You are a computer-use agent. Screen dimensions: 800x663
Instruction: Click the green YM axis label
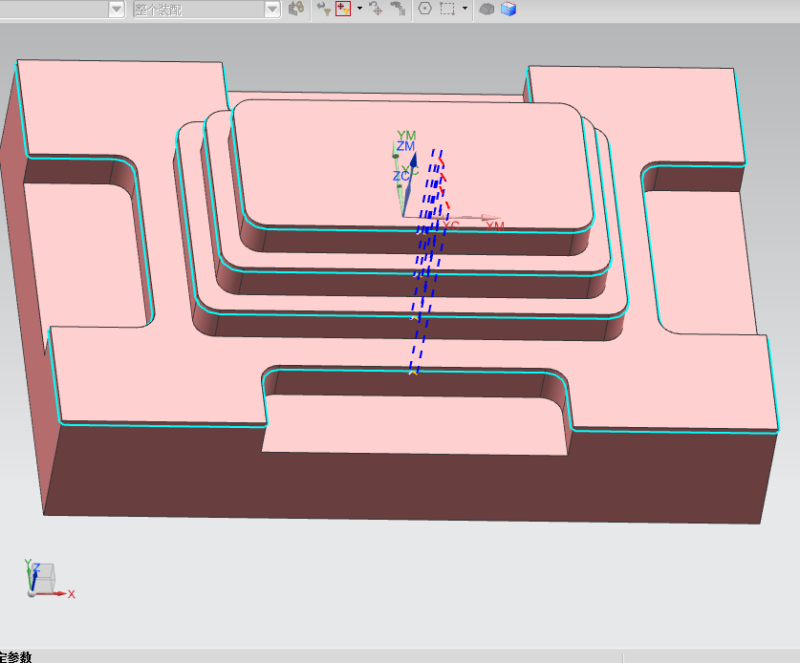pyautogui.click(x=406, y=135)
